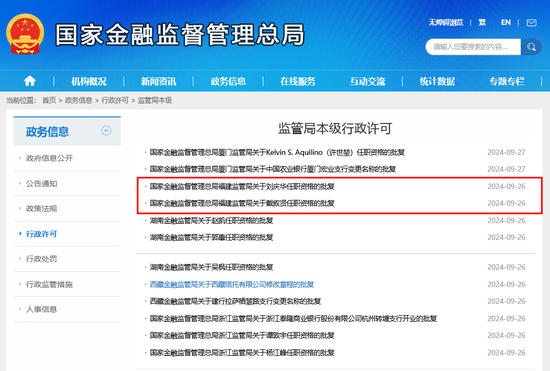550x371 pixels.
Task: Select 人事信息 in sidebar
Action: click(41, 309)
